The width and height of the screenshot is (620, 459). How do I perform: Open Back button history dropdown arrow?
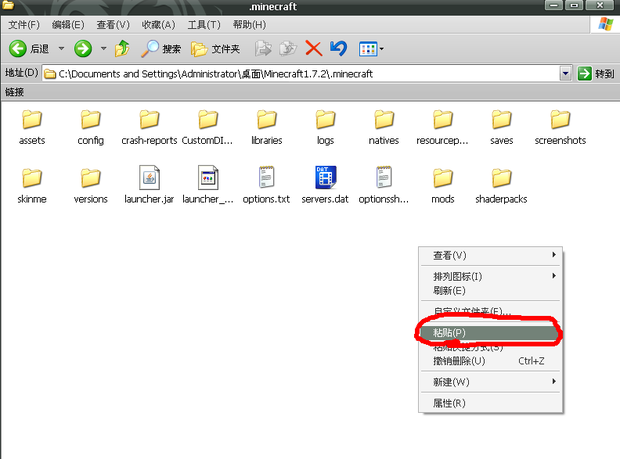pyautogui.click(x=61, y=49)
